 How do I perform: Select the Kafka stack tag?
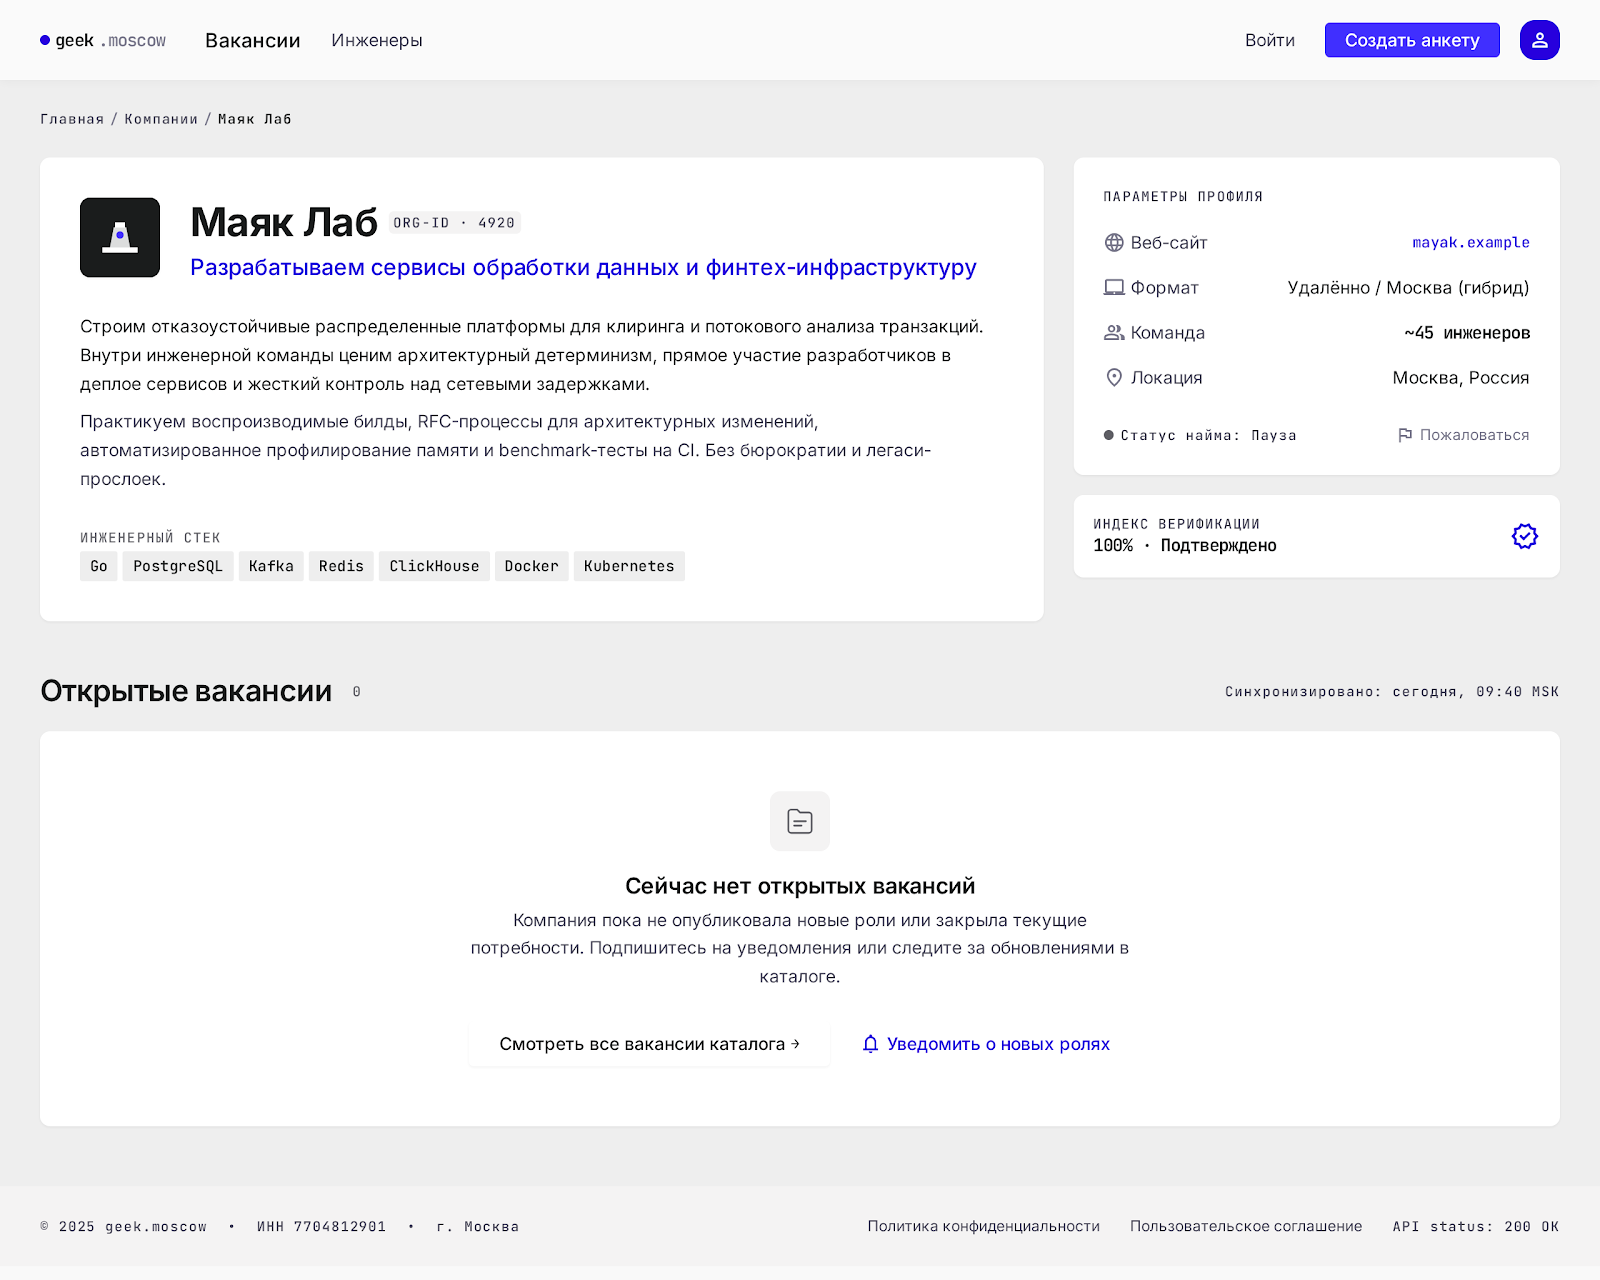click(271, 566)
